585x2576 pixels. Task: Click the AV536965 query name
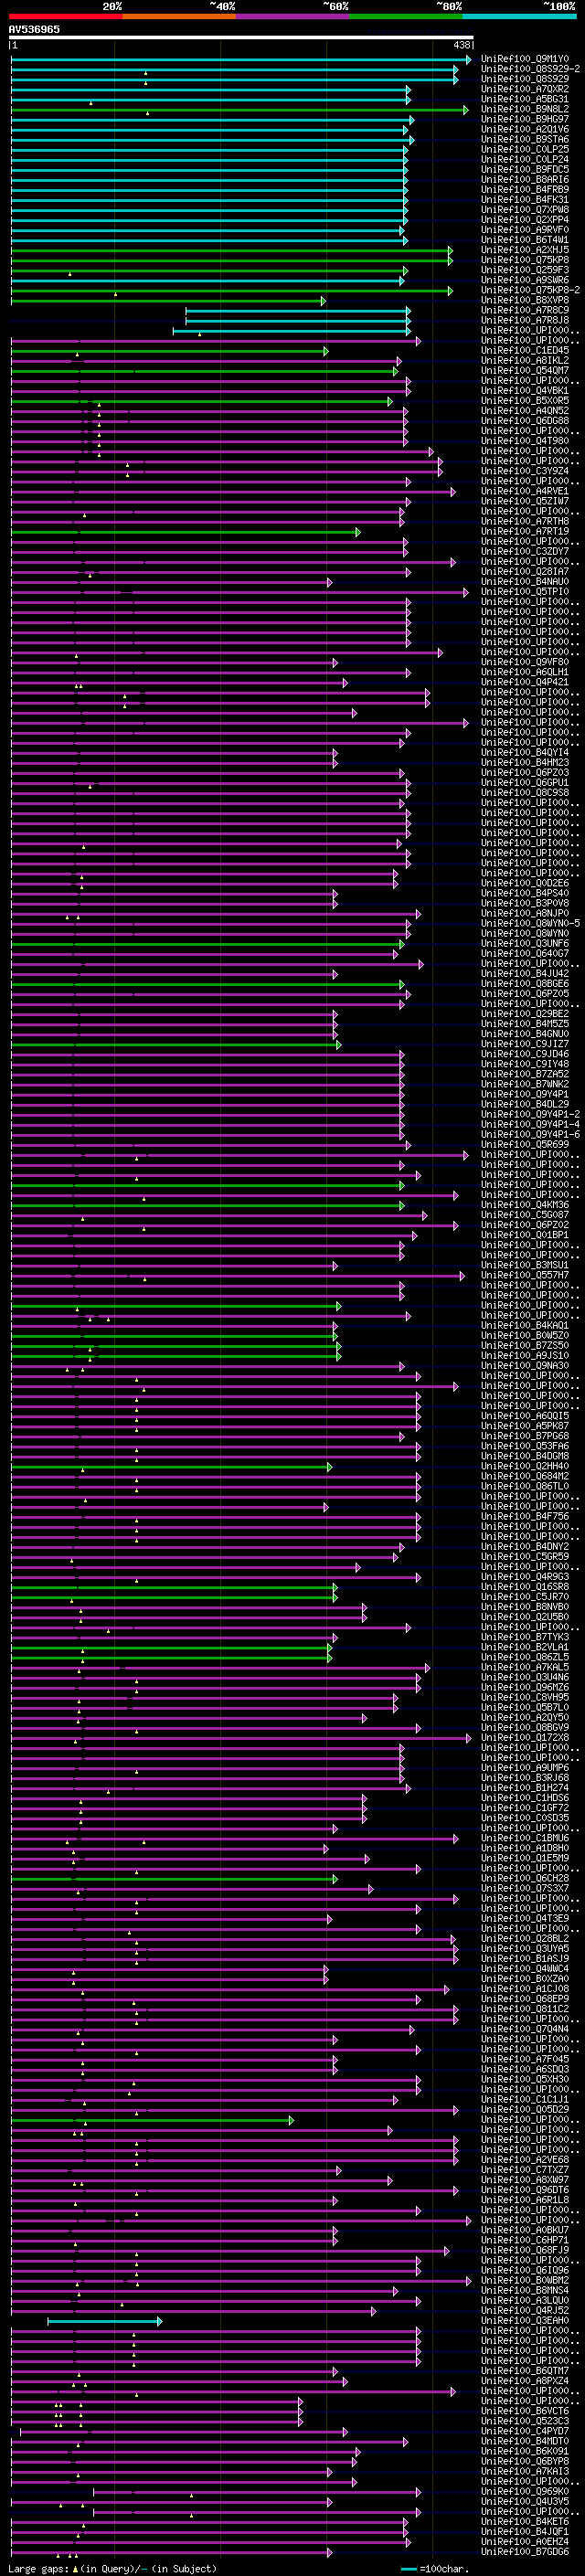34,30
